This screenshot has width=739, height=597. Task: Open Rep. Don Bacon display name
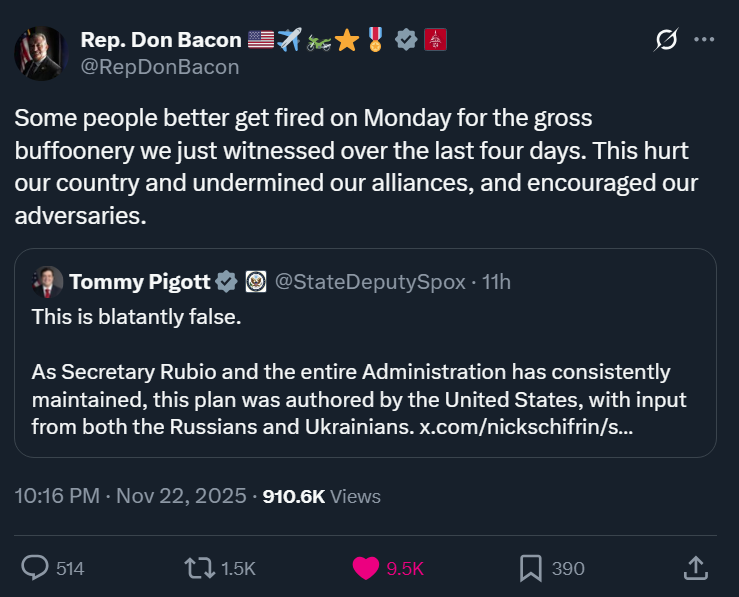(160, 40)
